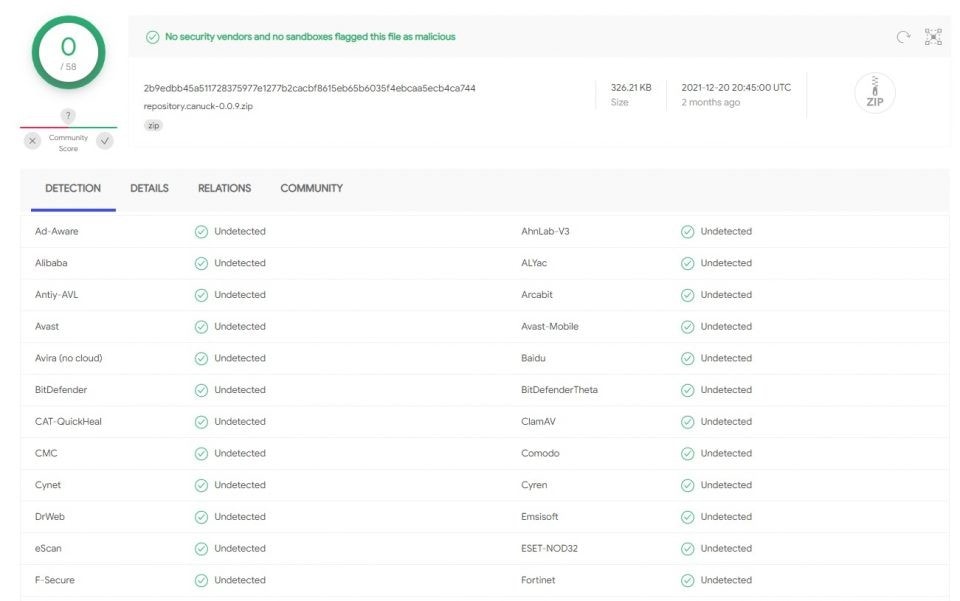The image size is (960, 601).
Task: Open the Community tab
Action: pos(312,189)
